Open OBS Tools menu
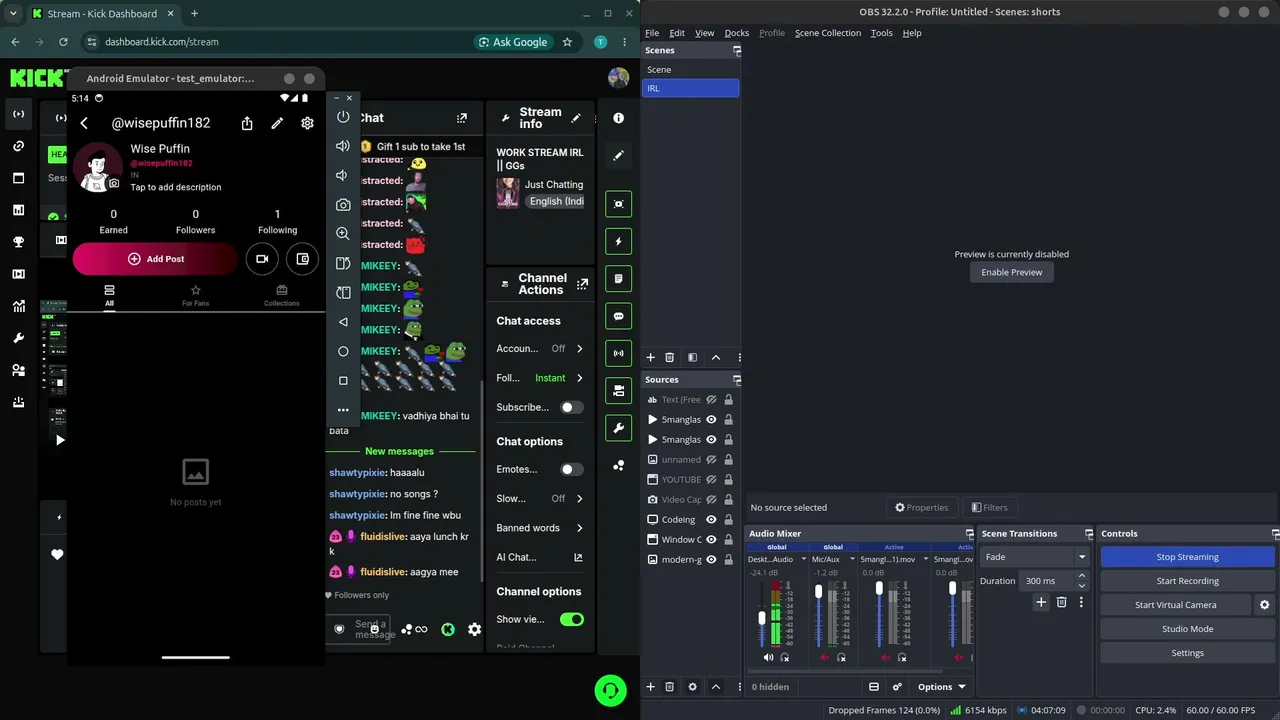This screenshot has width=1280, height=720. (881, 33)
